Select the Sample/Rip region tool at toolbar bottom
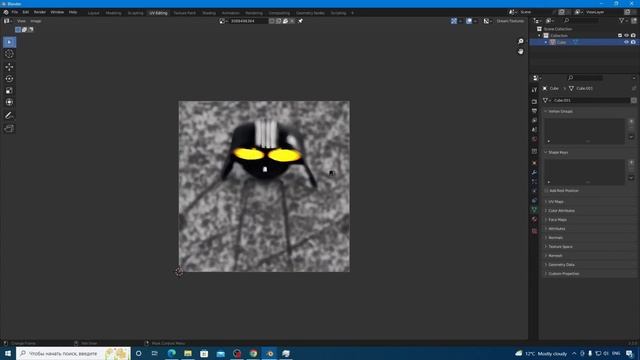Viewport: 640px width, 360px height. click(9, 129)
